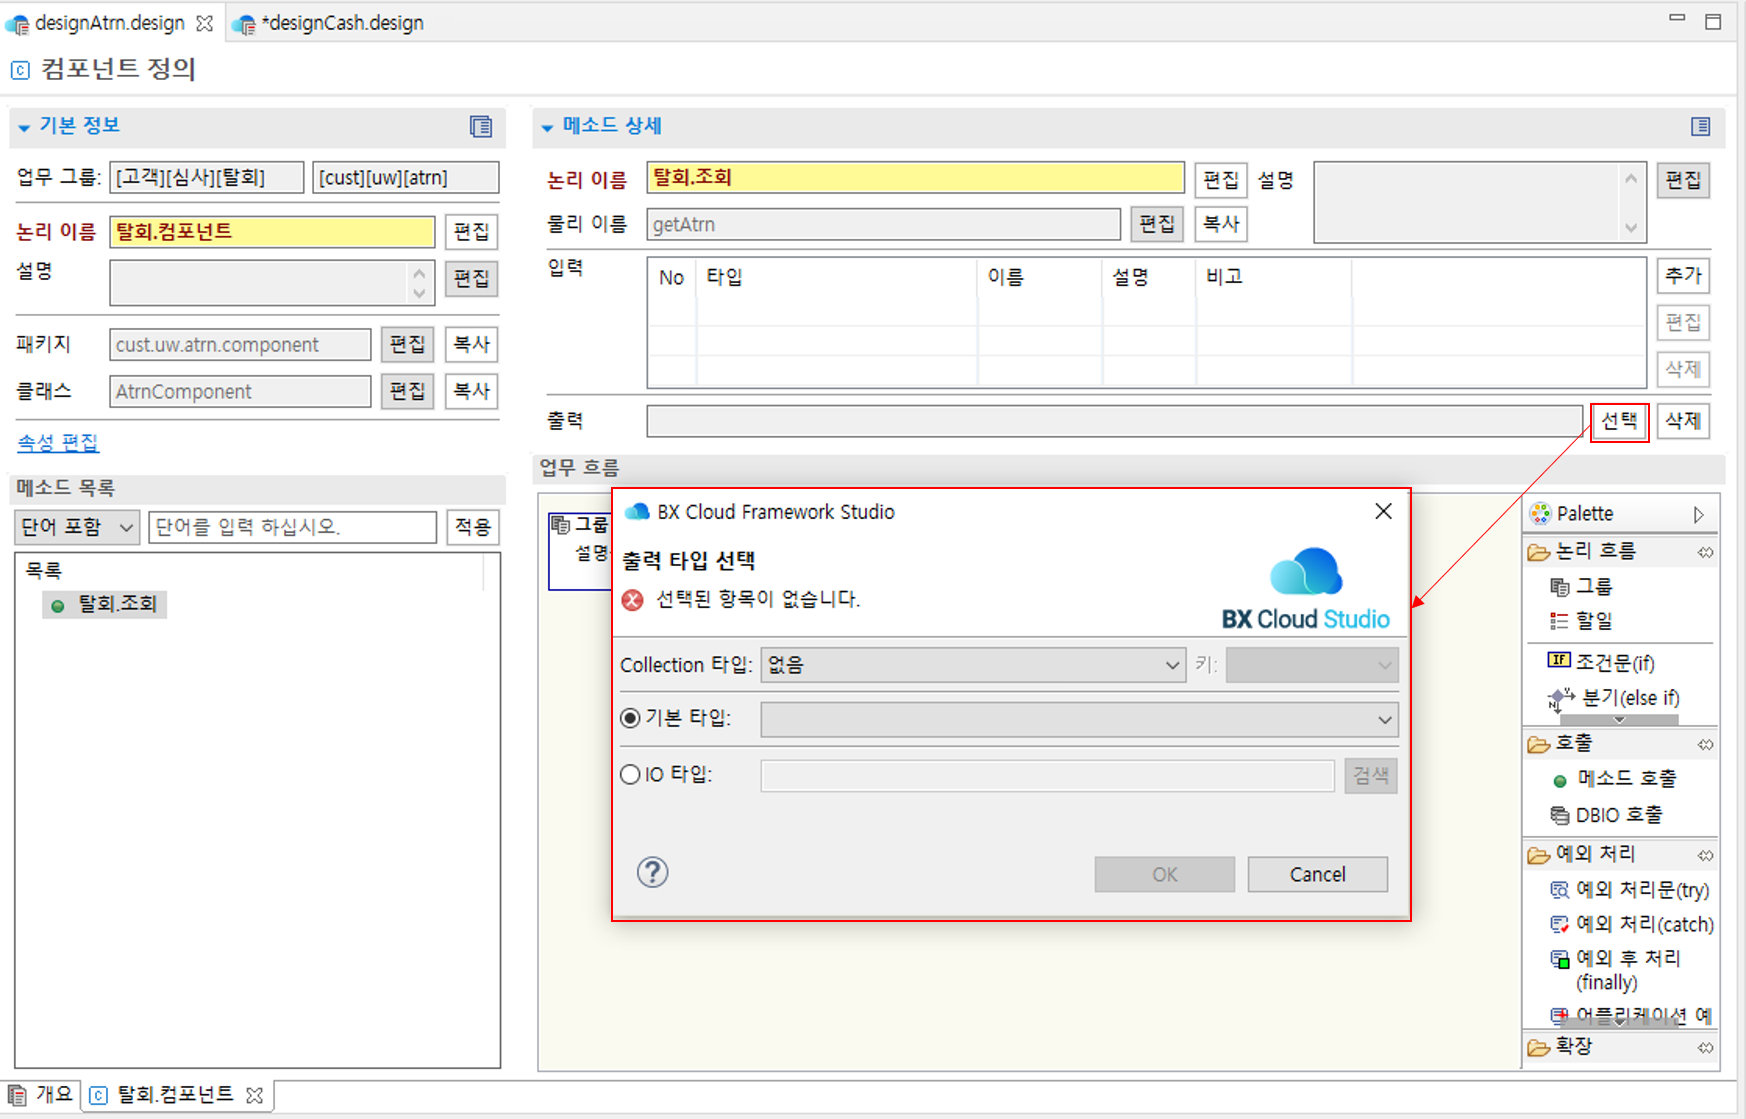Select the IO 타입 radio button
1746x1119 pixels.
[x=630, y=774]
